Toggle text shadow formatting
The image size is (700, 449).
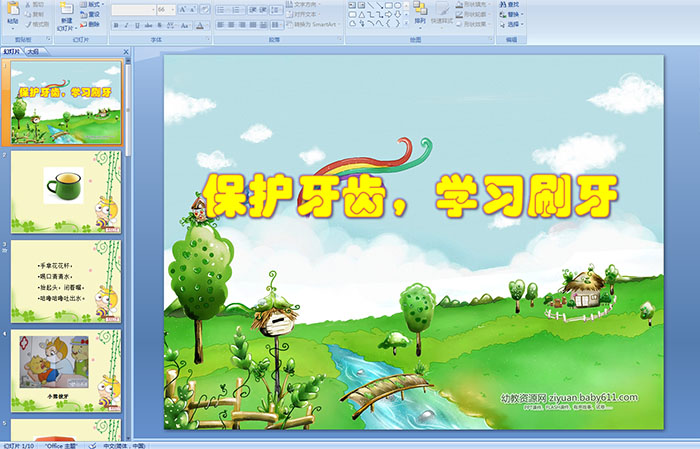point(159,25)
